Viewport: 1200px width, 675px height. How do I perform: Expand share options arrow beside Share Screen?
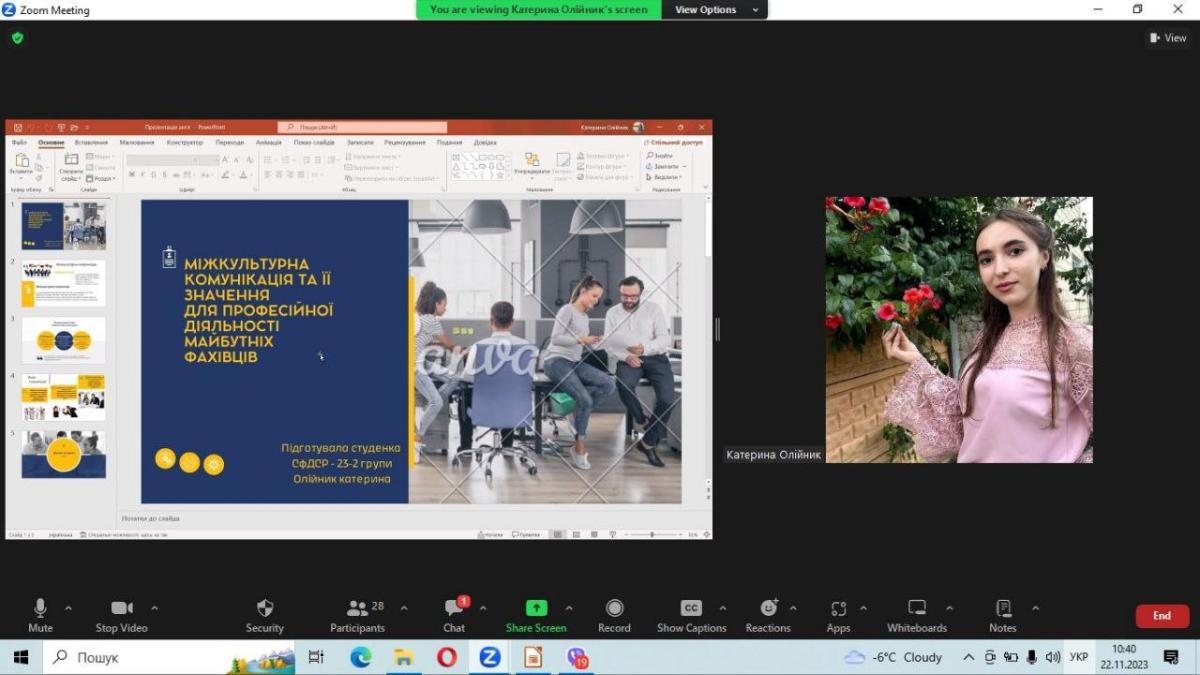point(569,608)
